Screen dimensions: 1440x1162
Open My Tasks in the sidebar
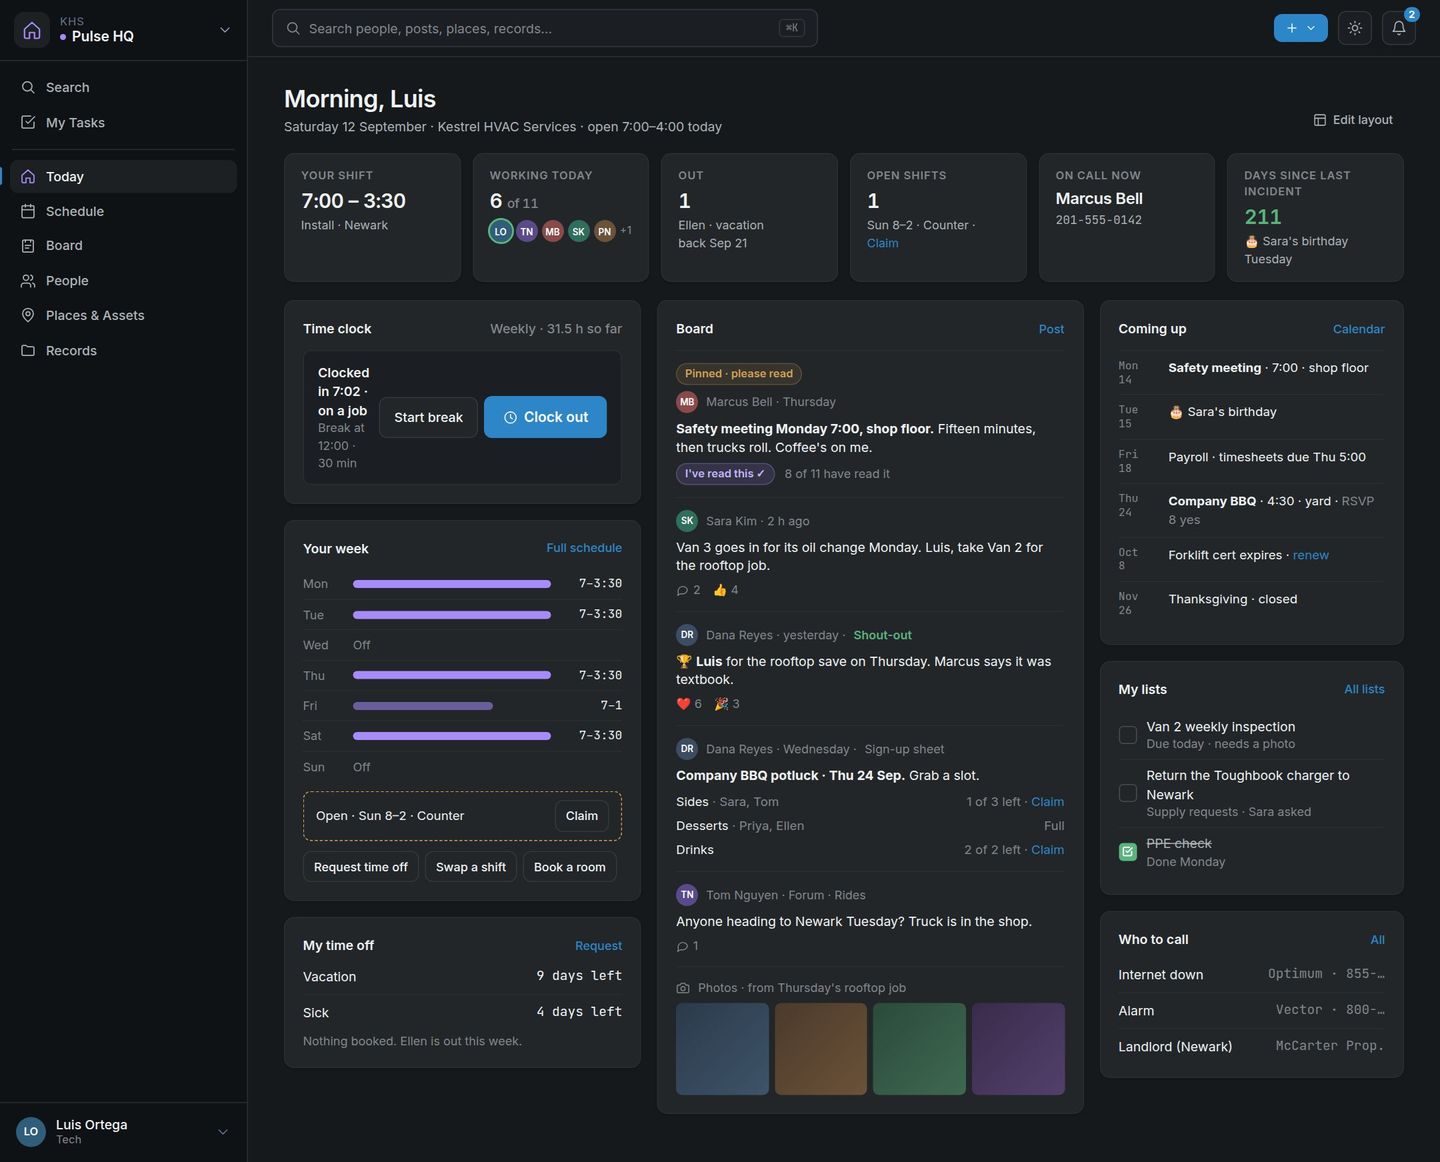pos(124,123)
